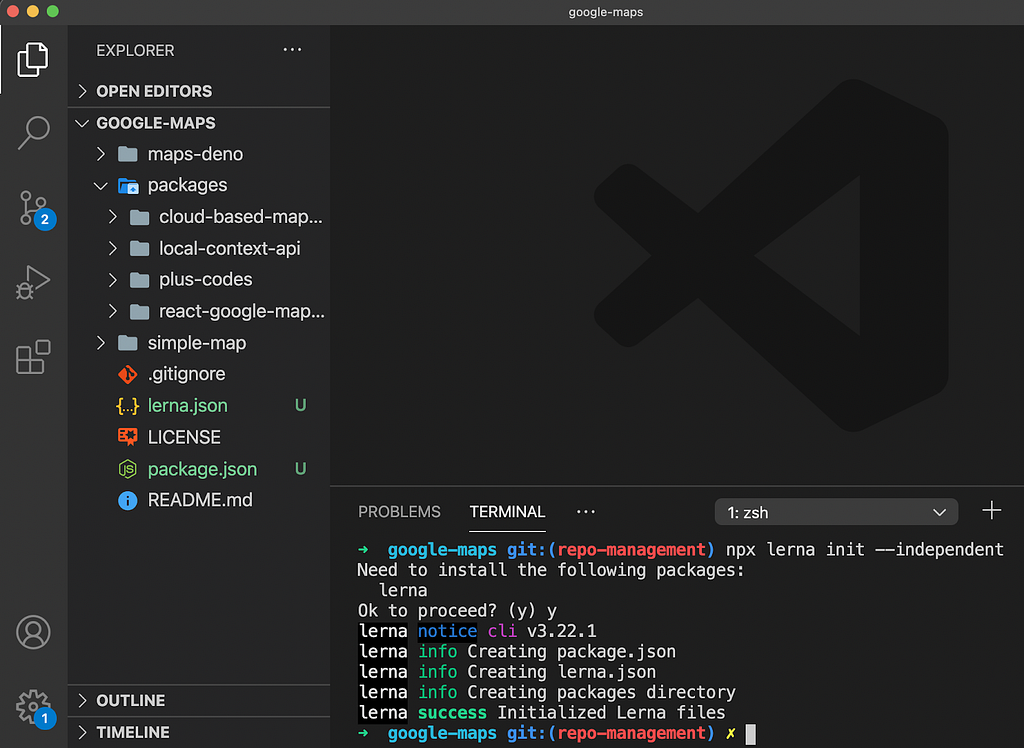
Task: Click the maps-deno folder icon
Action: [127, 154]
